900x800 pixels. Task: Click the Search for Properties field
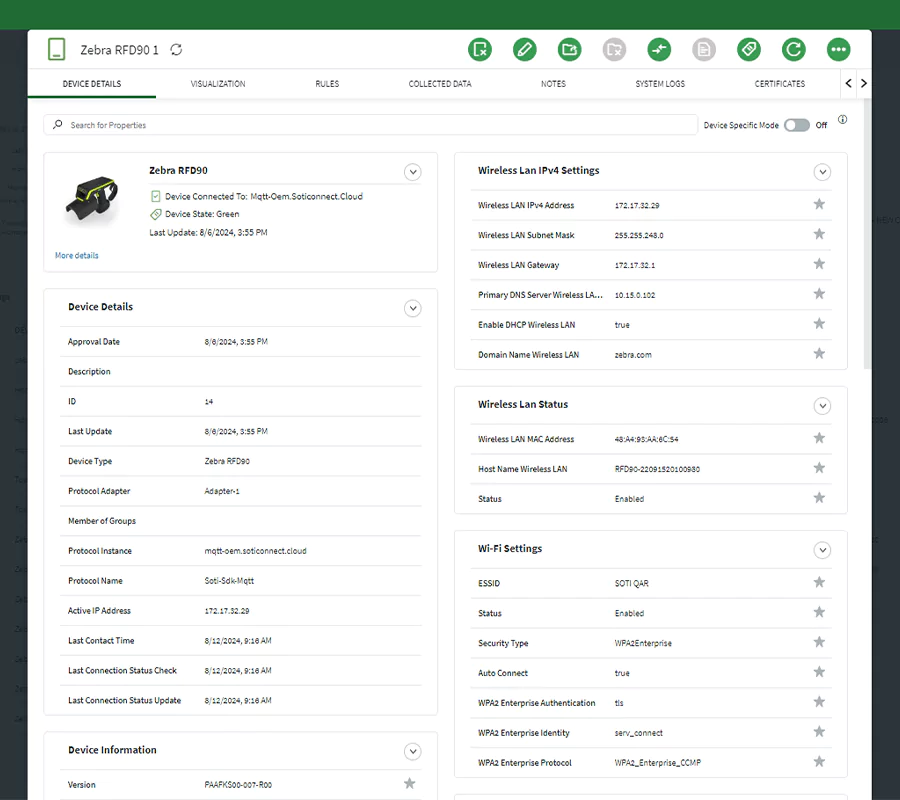(x=370, y=125)
